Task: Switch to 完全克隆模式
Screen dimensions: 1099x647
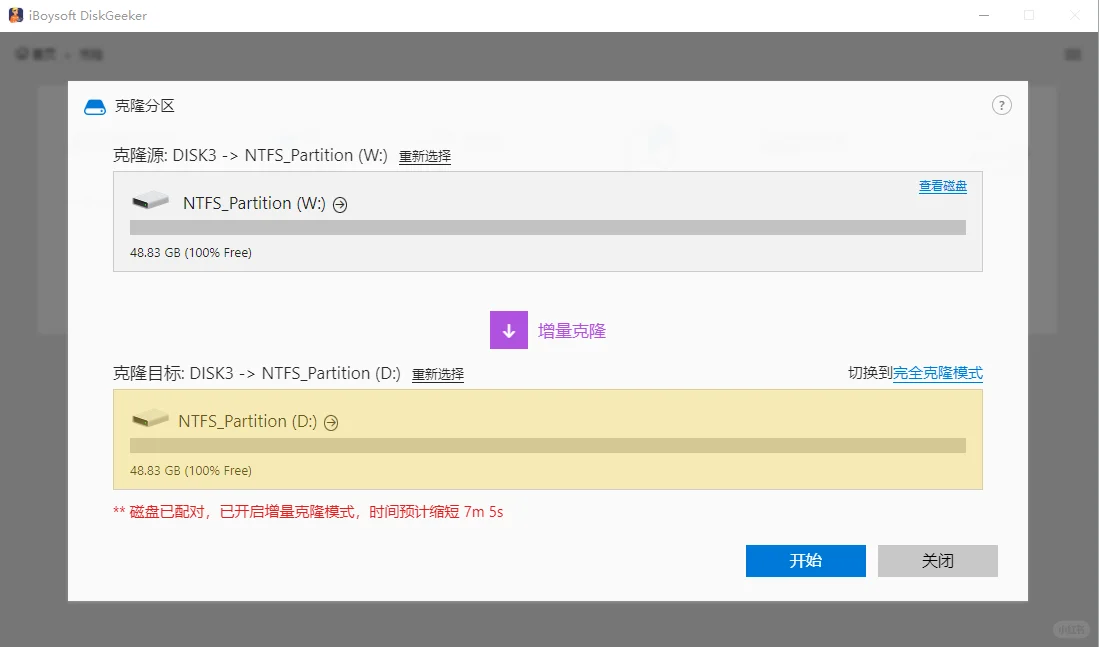Action: click(x=938, y=373)
